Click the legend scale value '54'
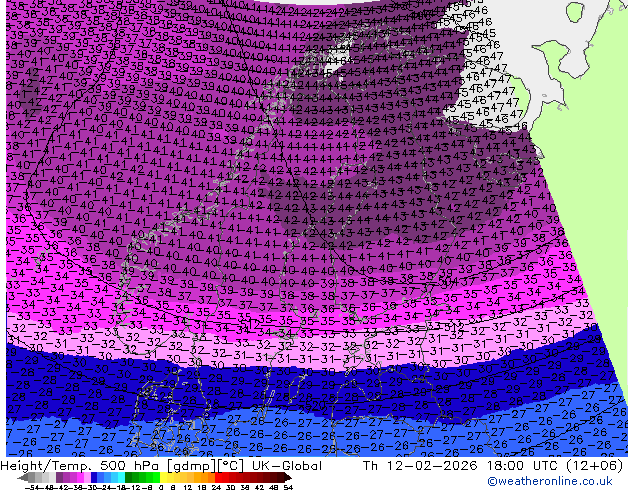 [x=288, y=488]
